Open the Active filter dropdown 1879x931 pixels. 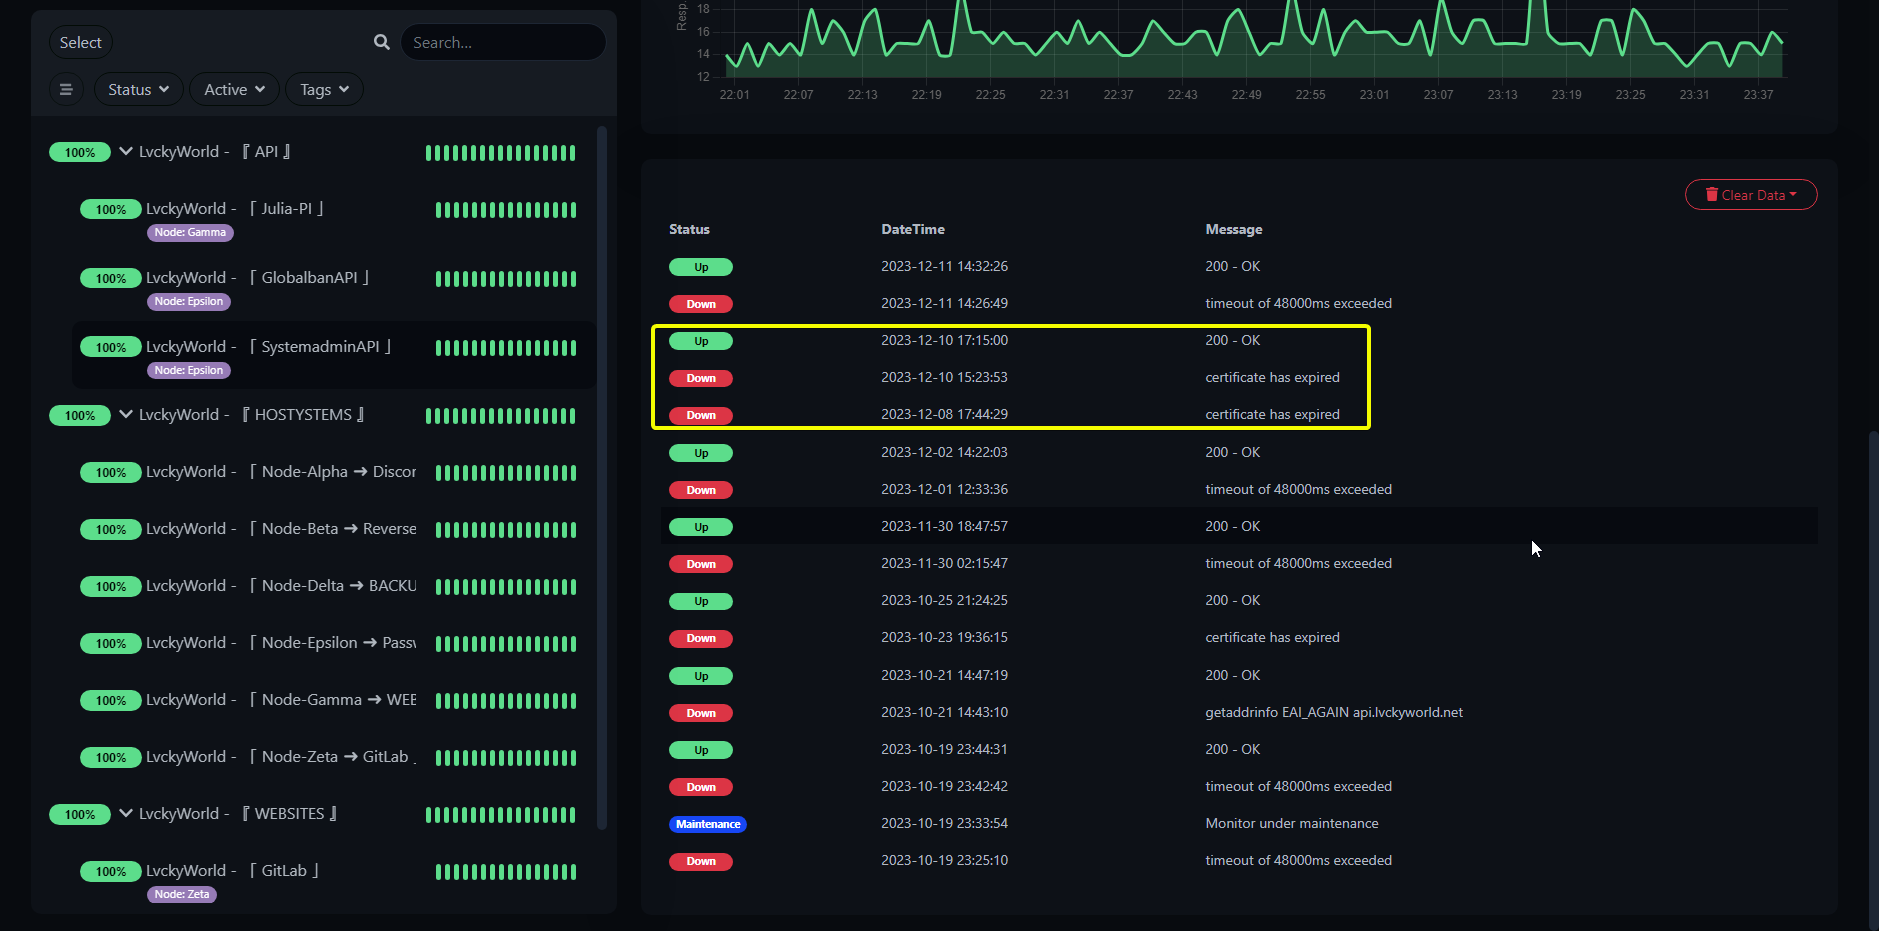[x=234, y=89]
